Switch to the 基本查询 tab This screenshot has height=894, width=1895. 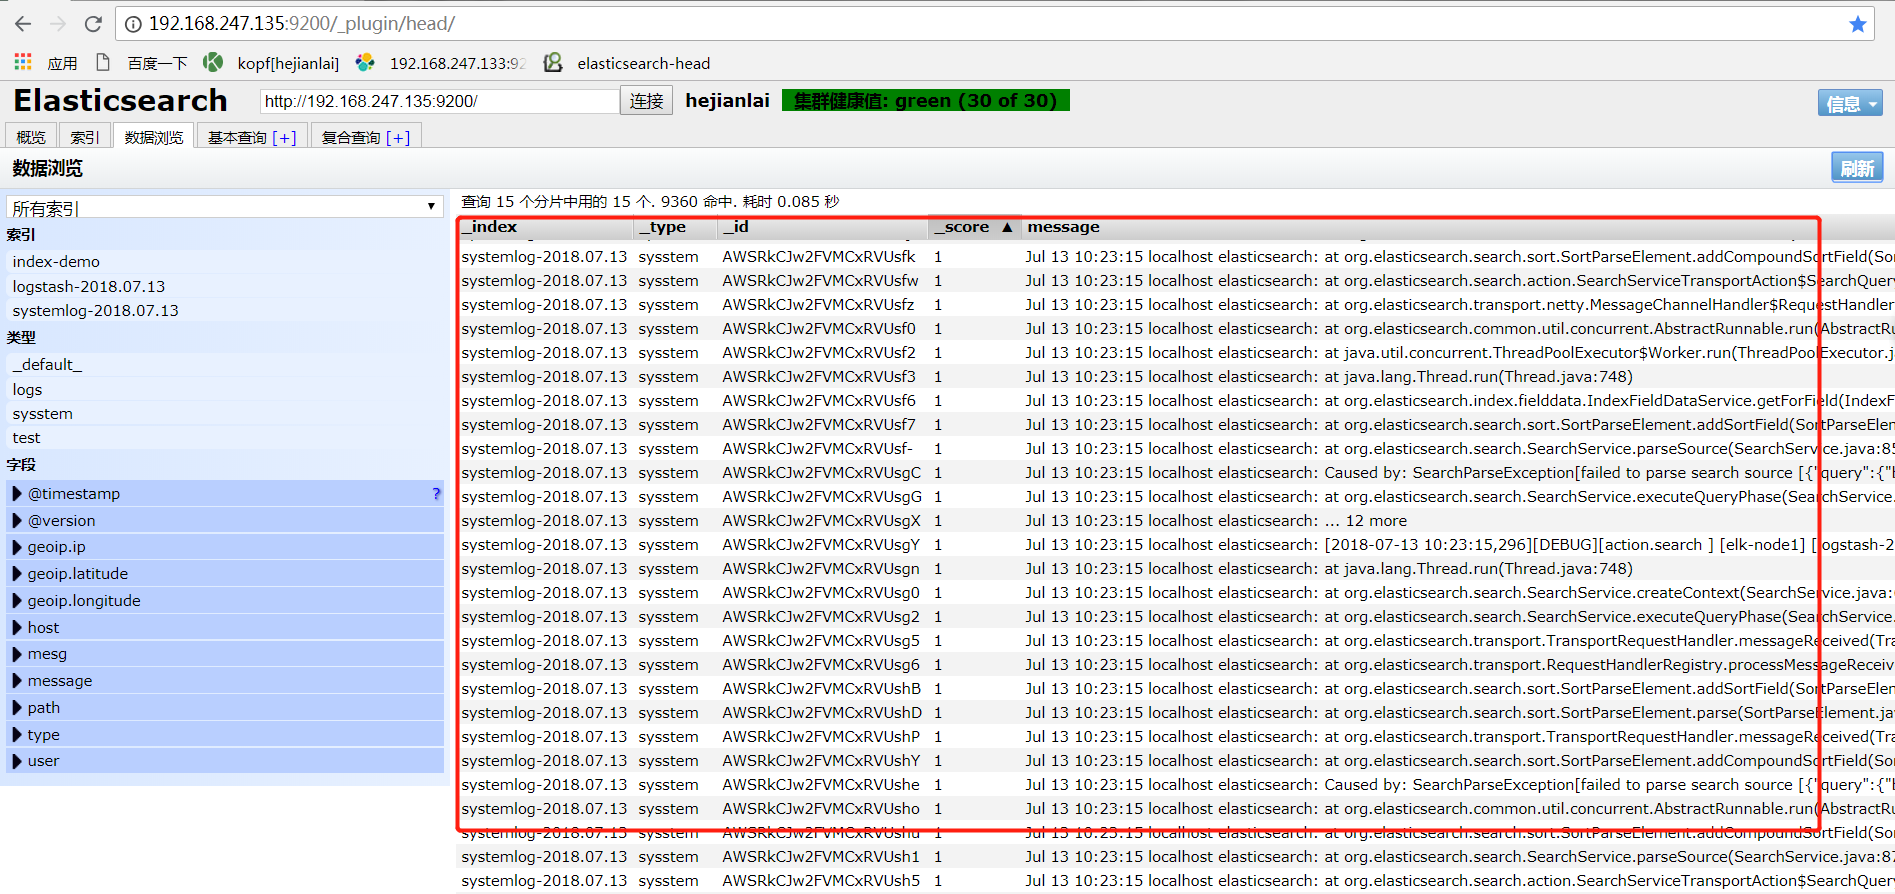pyautogui.click(x=251, y=137)
